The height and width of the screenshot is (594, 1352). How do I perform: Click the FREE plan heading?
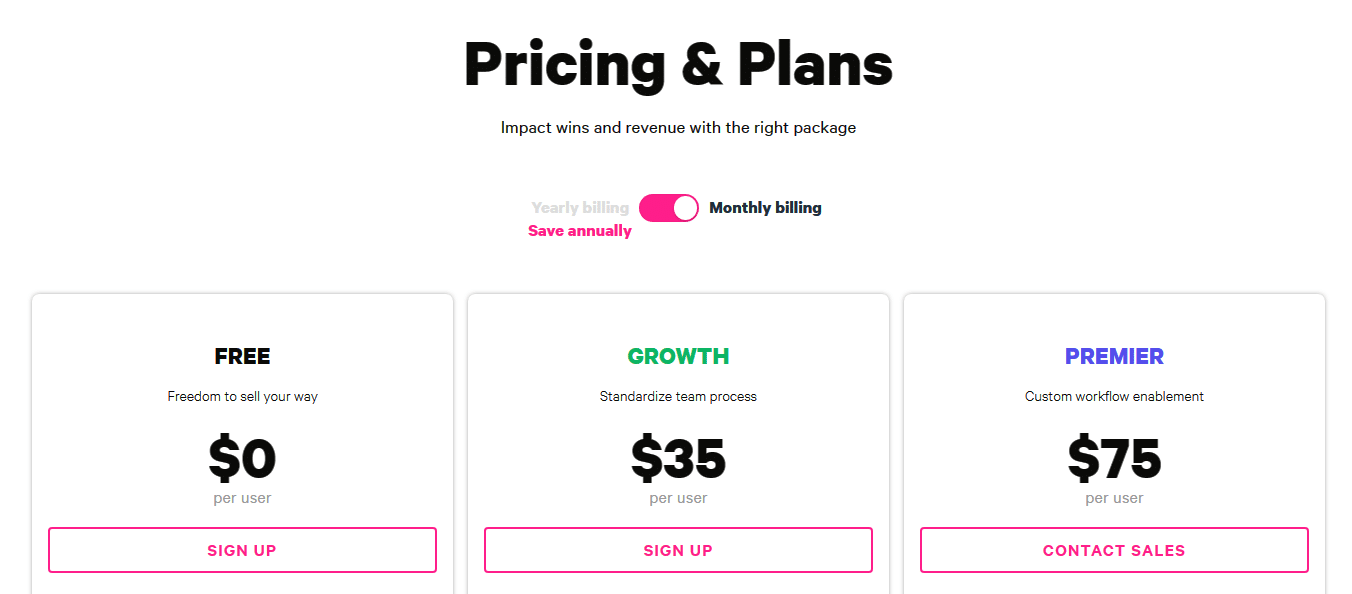point(242,356)
